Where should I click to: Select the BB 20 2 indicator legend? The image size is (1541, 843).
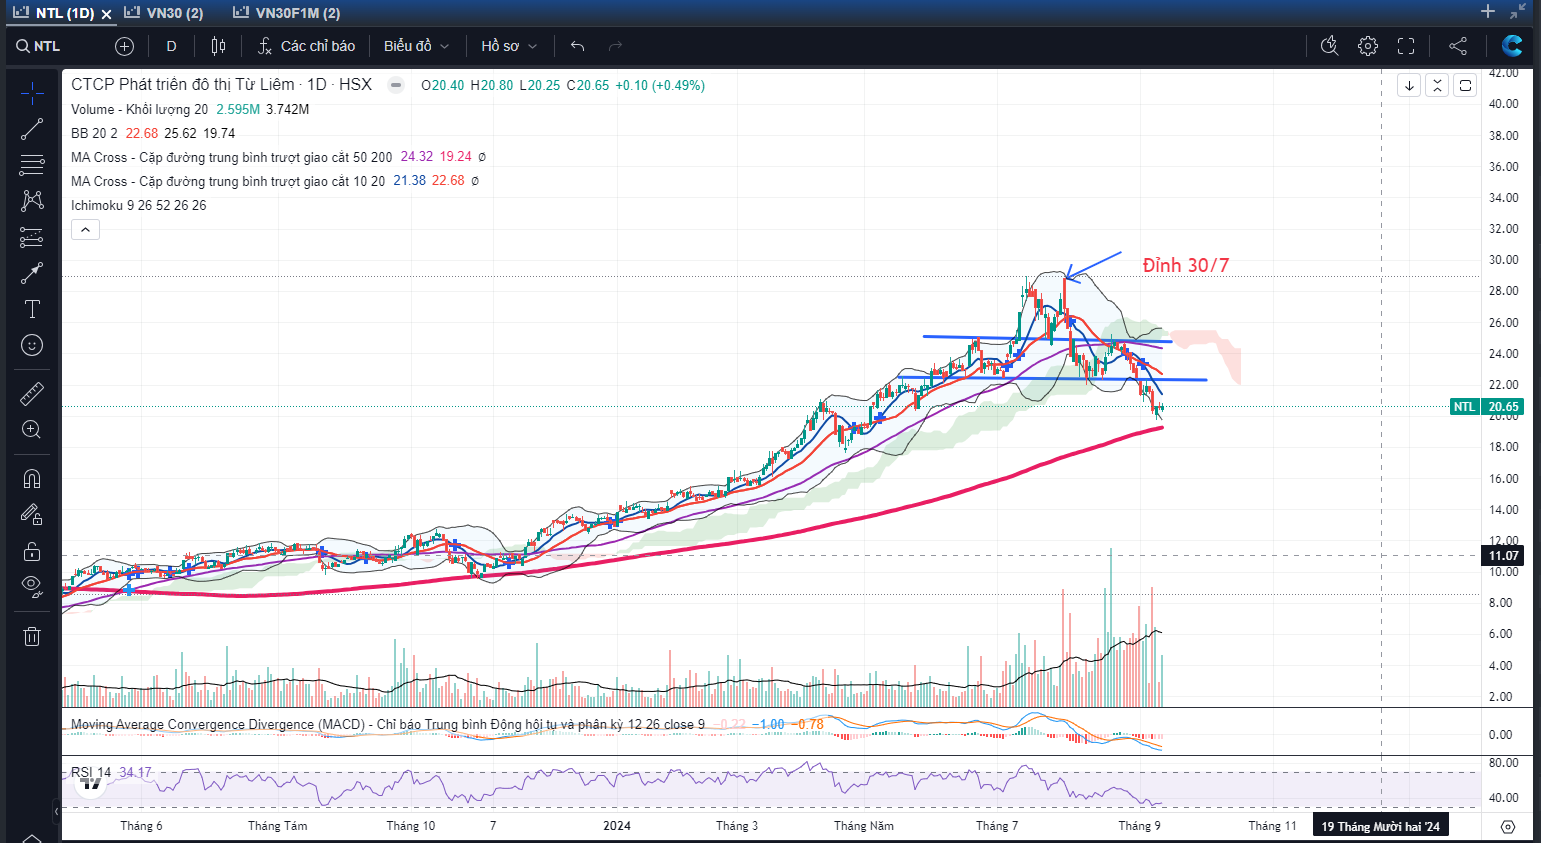click(x=94, y=133)
